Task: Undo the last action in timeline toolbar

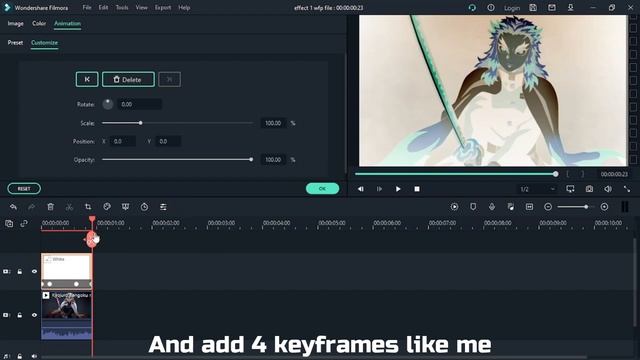Action: [13, 207]
